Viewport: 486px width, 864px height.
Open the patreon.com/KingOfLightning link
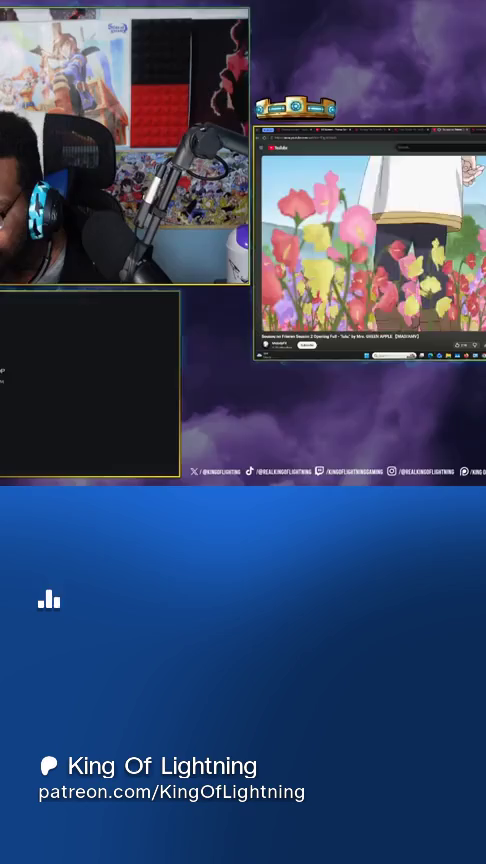tap(171, 792)
